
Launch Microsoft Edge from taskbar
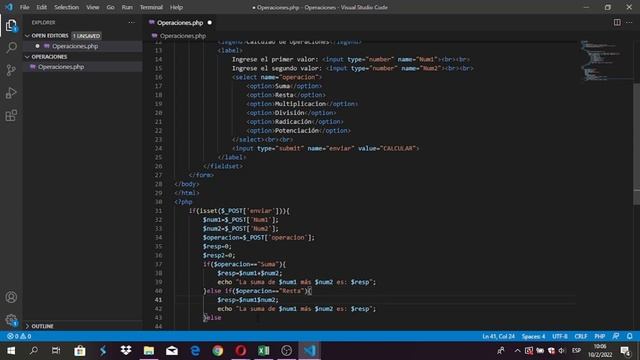195,351
